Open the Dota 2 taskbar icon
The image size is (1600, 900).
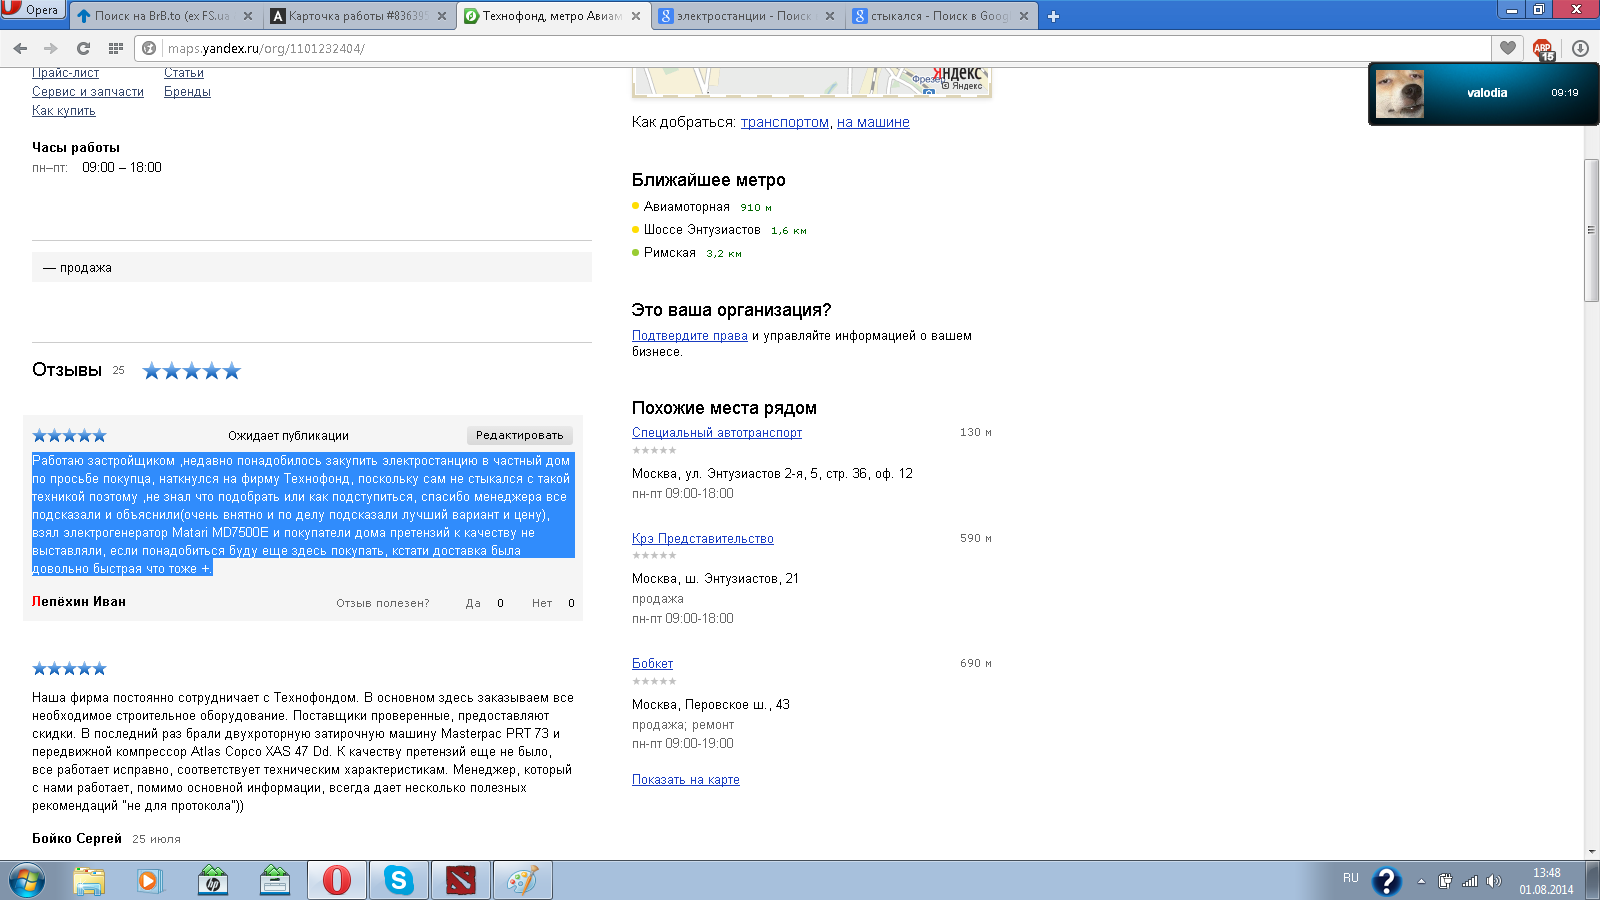coord(461,881)
